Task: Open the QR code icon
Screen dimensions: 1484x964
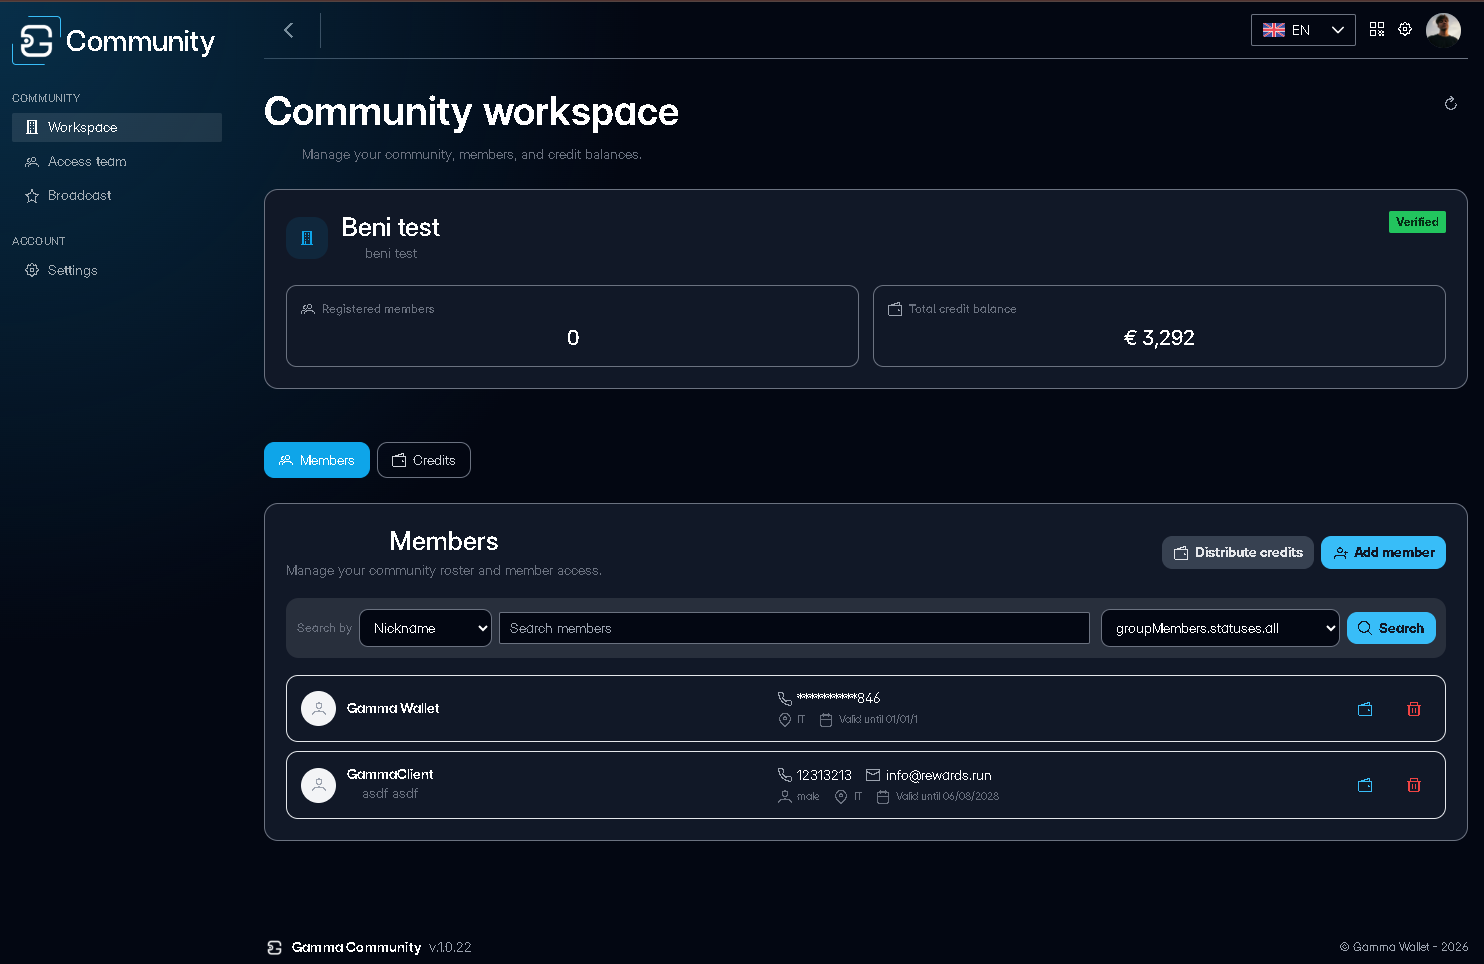Action: tap(1377, 29)
